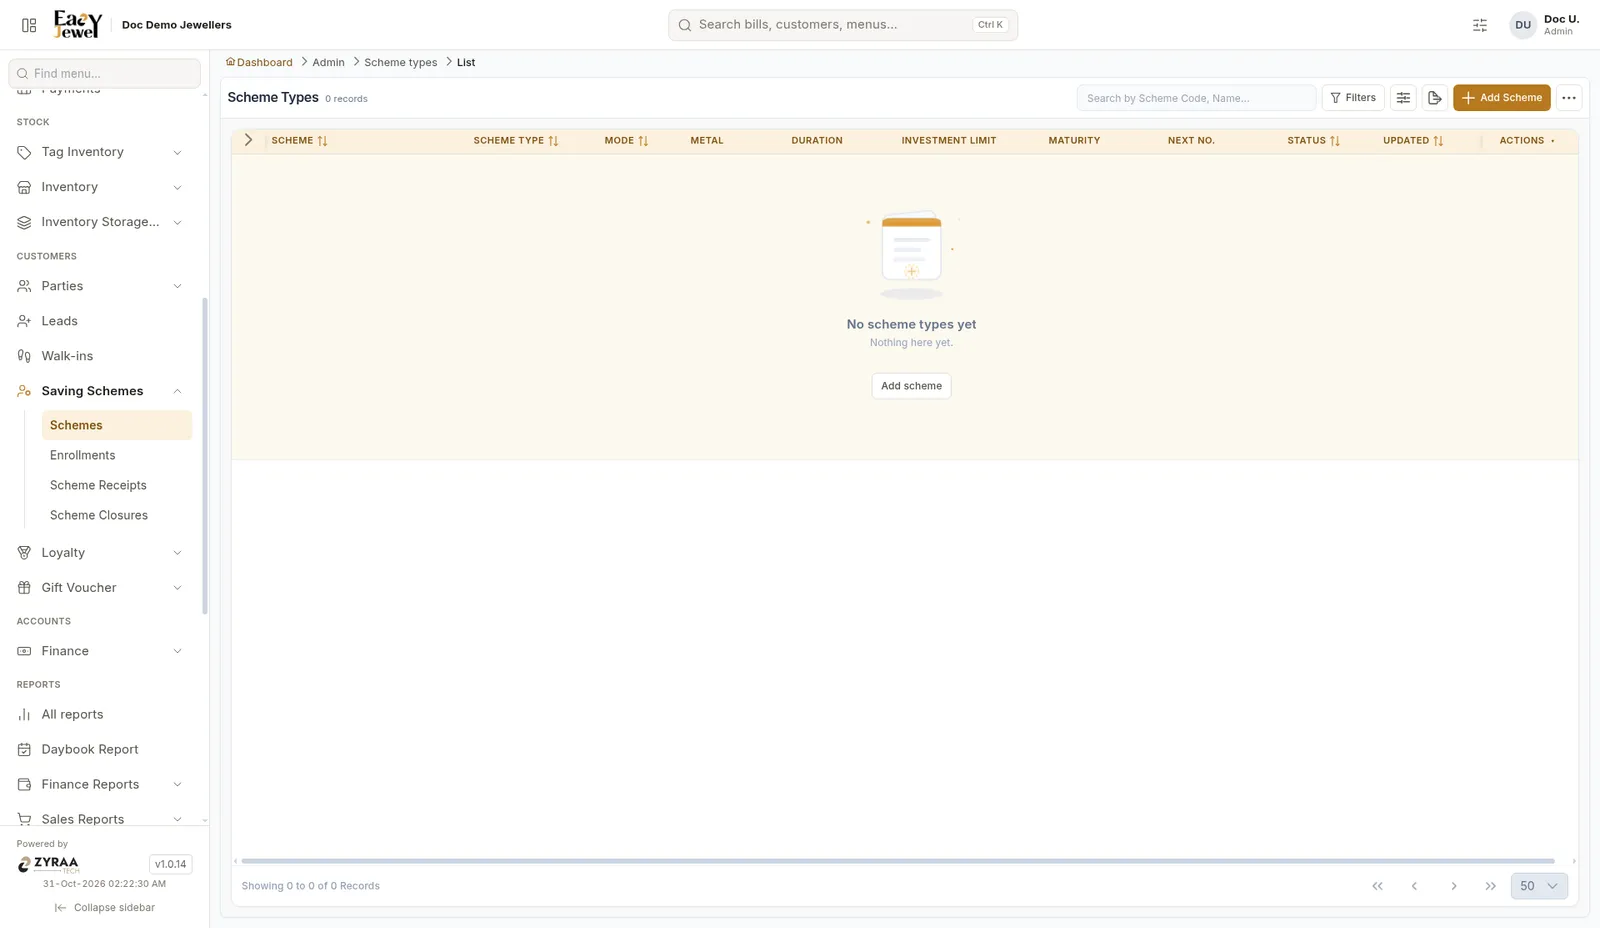The height and width of the screenshot is (928, 1600).
Task: Open the Filters button
Action: coord(1353,98)
